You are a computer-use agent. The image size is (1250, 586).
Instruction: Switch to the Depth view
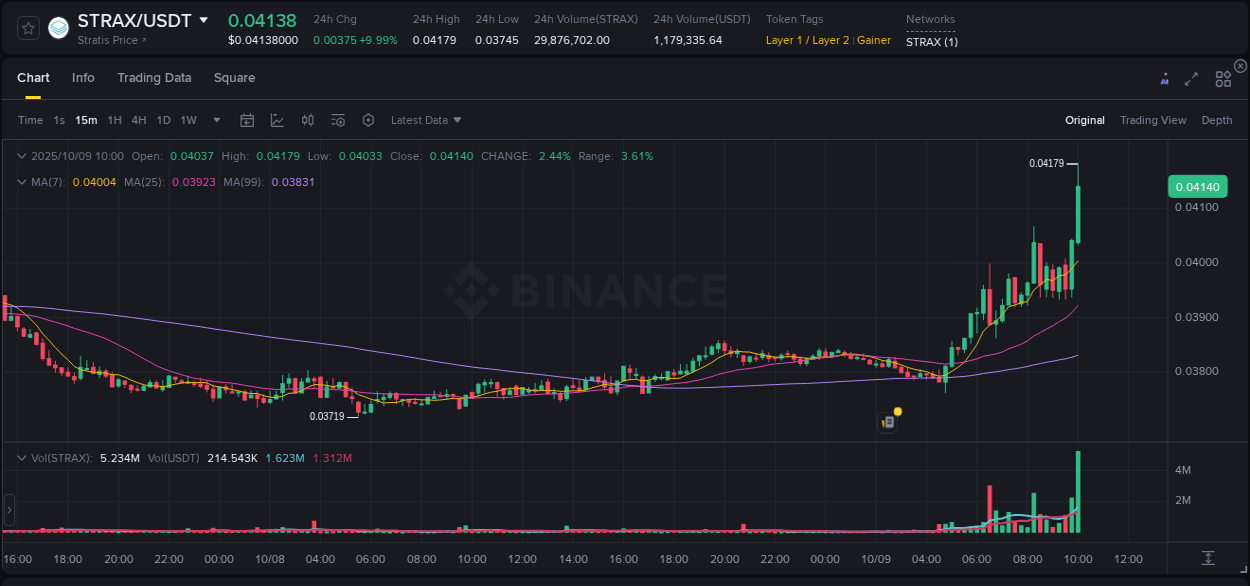point(1216,120)
